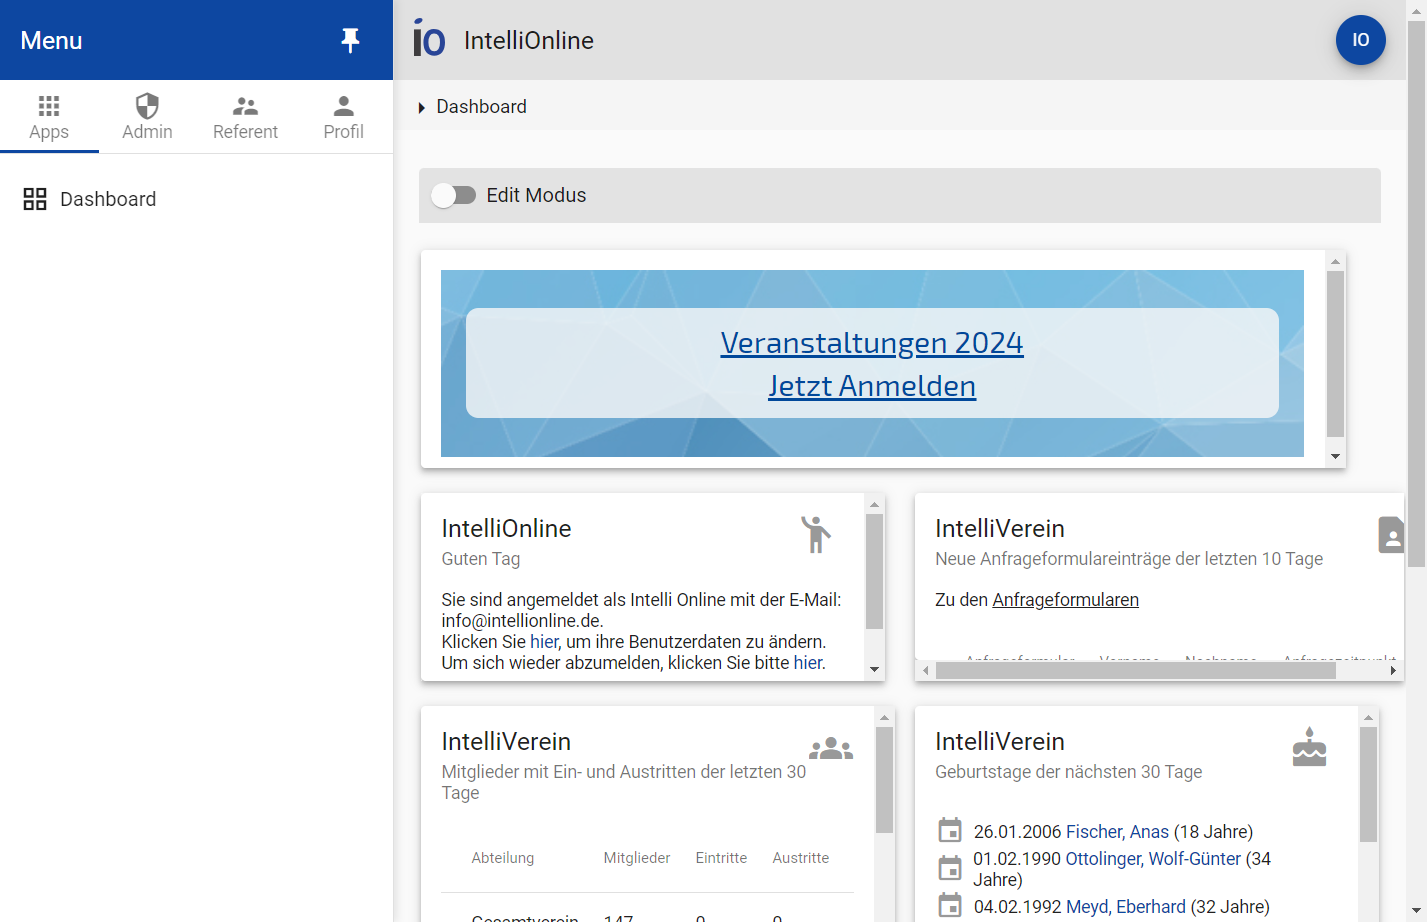Click the calendar icon beside 04.02.1992

pos(950,905)
